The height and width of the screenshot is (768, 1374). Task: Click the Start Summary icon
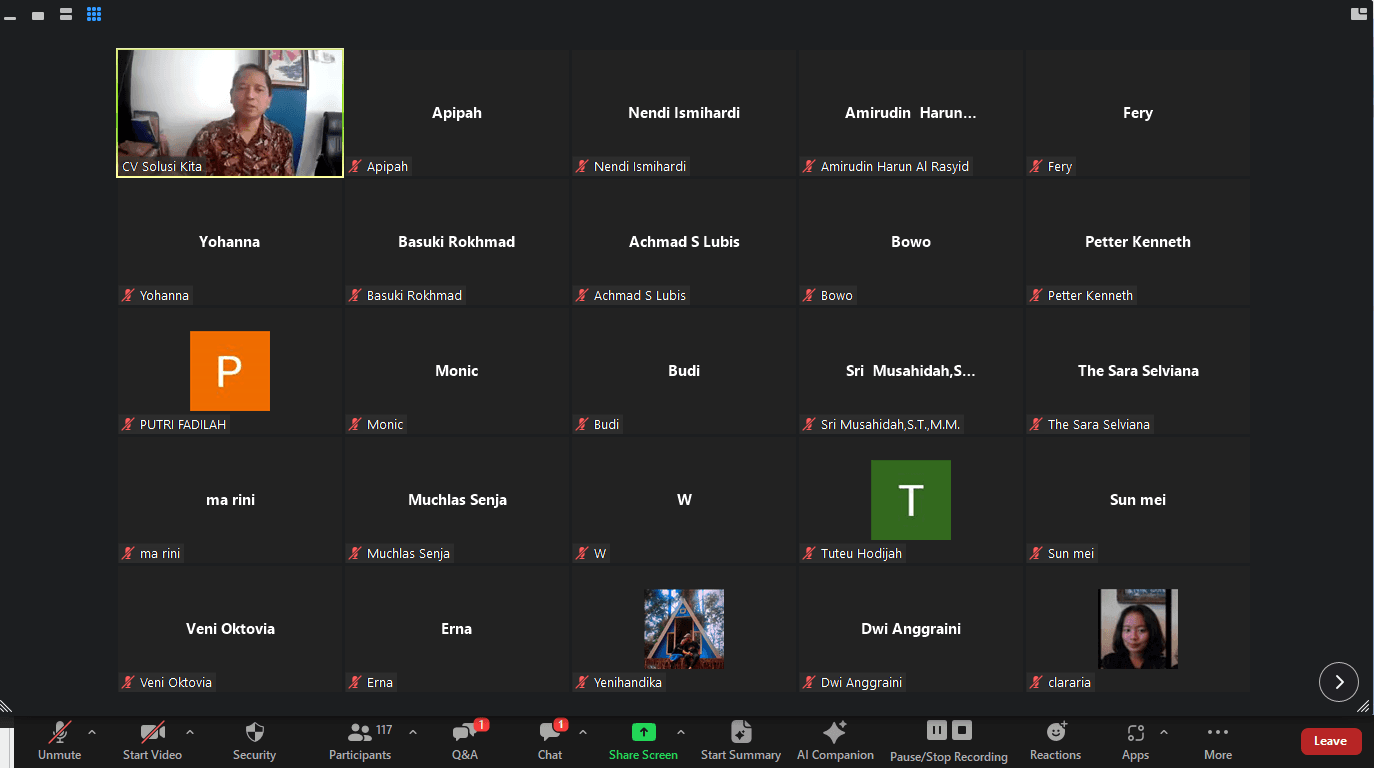coord(740,740)
